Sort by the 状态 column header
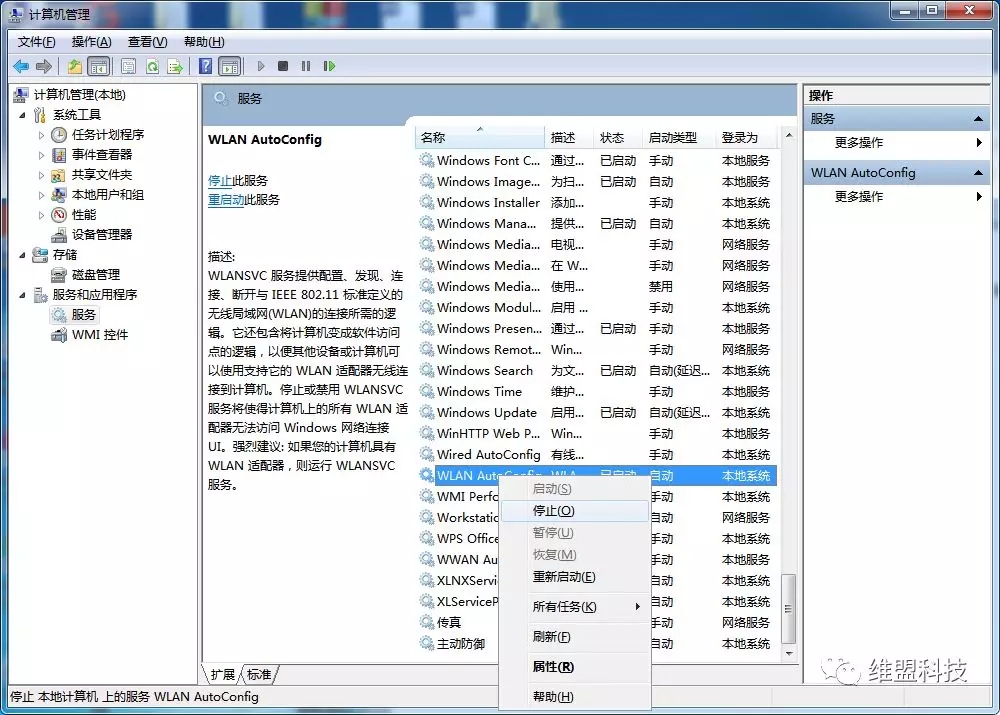 pyautogui.click(x=619, y=138)
